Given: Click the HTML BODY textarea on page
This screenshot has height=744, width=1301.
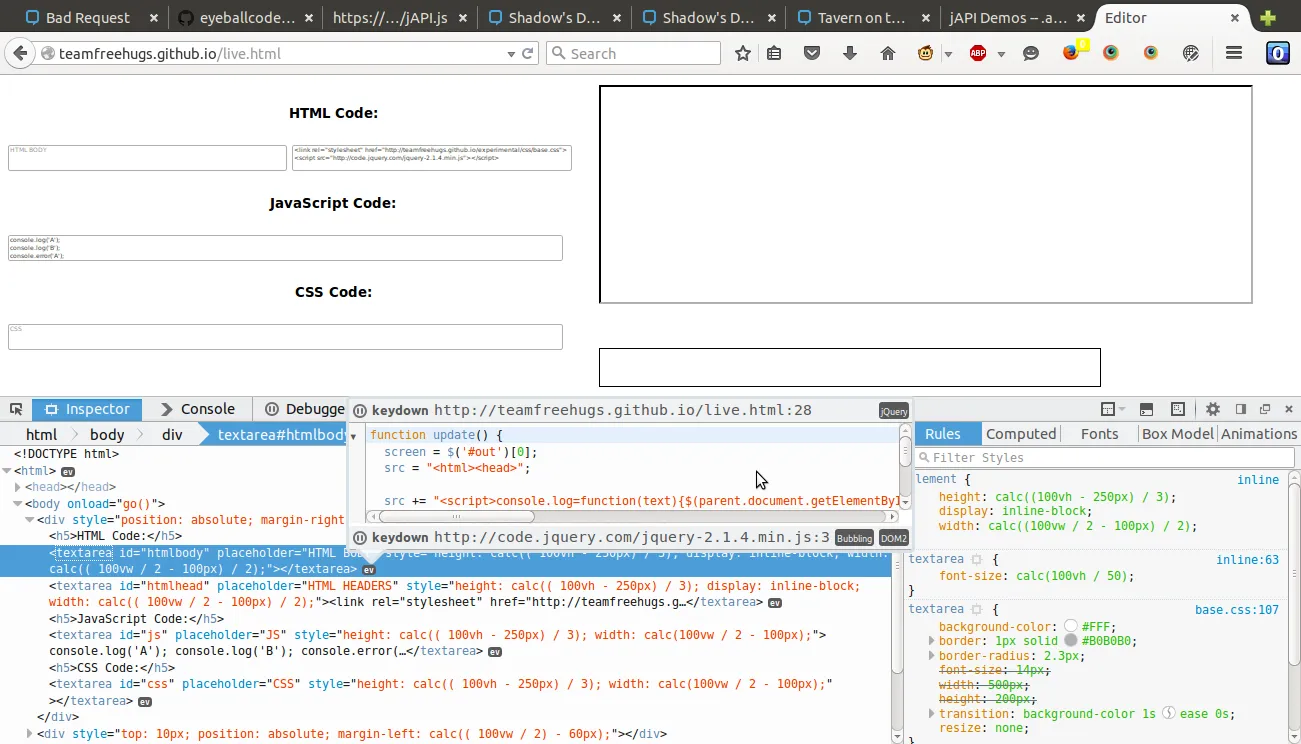Looking at the screenshot, I should pos(148,158).
